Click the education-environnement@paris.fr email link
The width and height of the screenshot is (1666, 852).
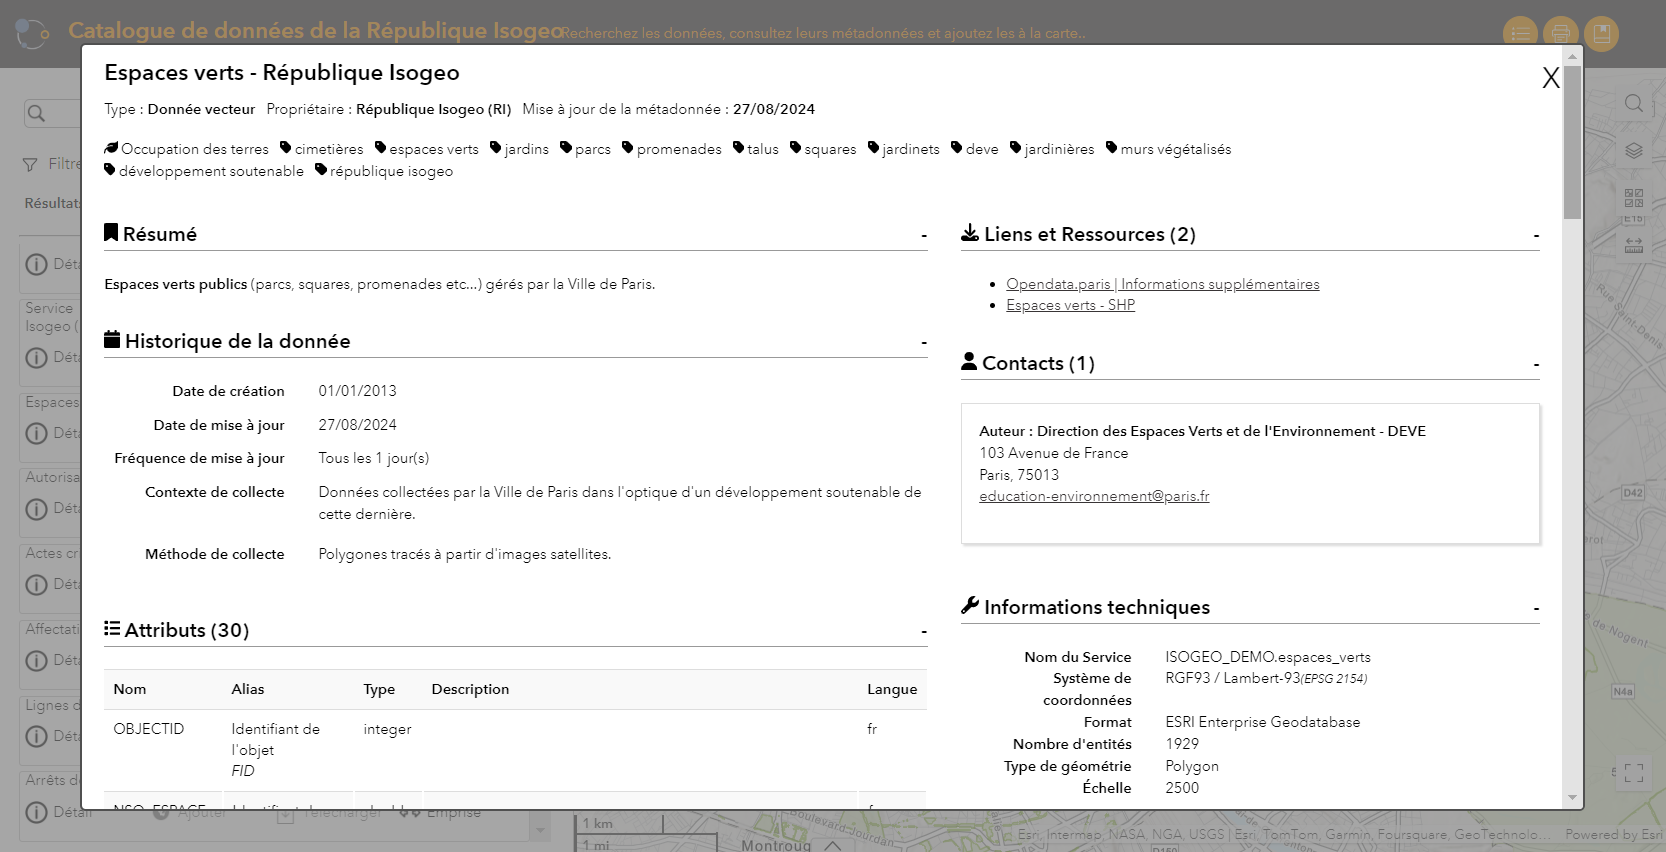pos(1094,496)
